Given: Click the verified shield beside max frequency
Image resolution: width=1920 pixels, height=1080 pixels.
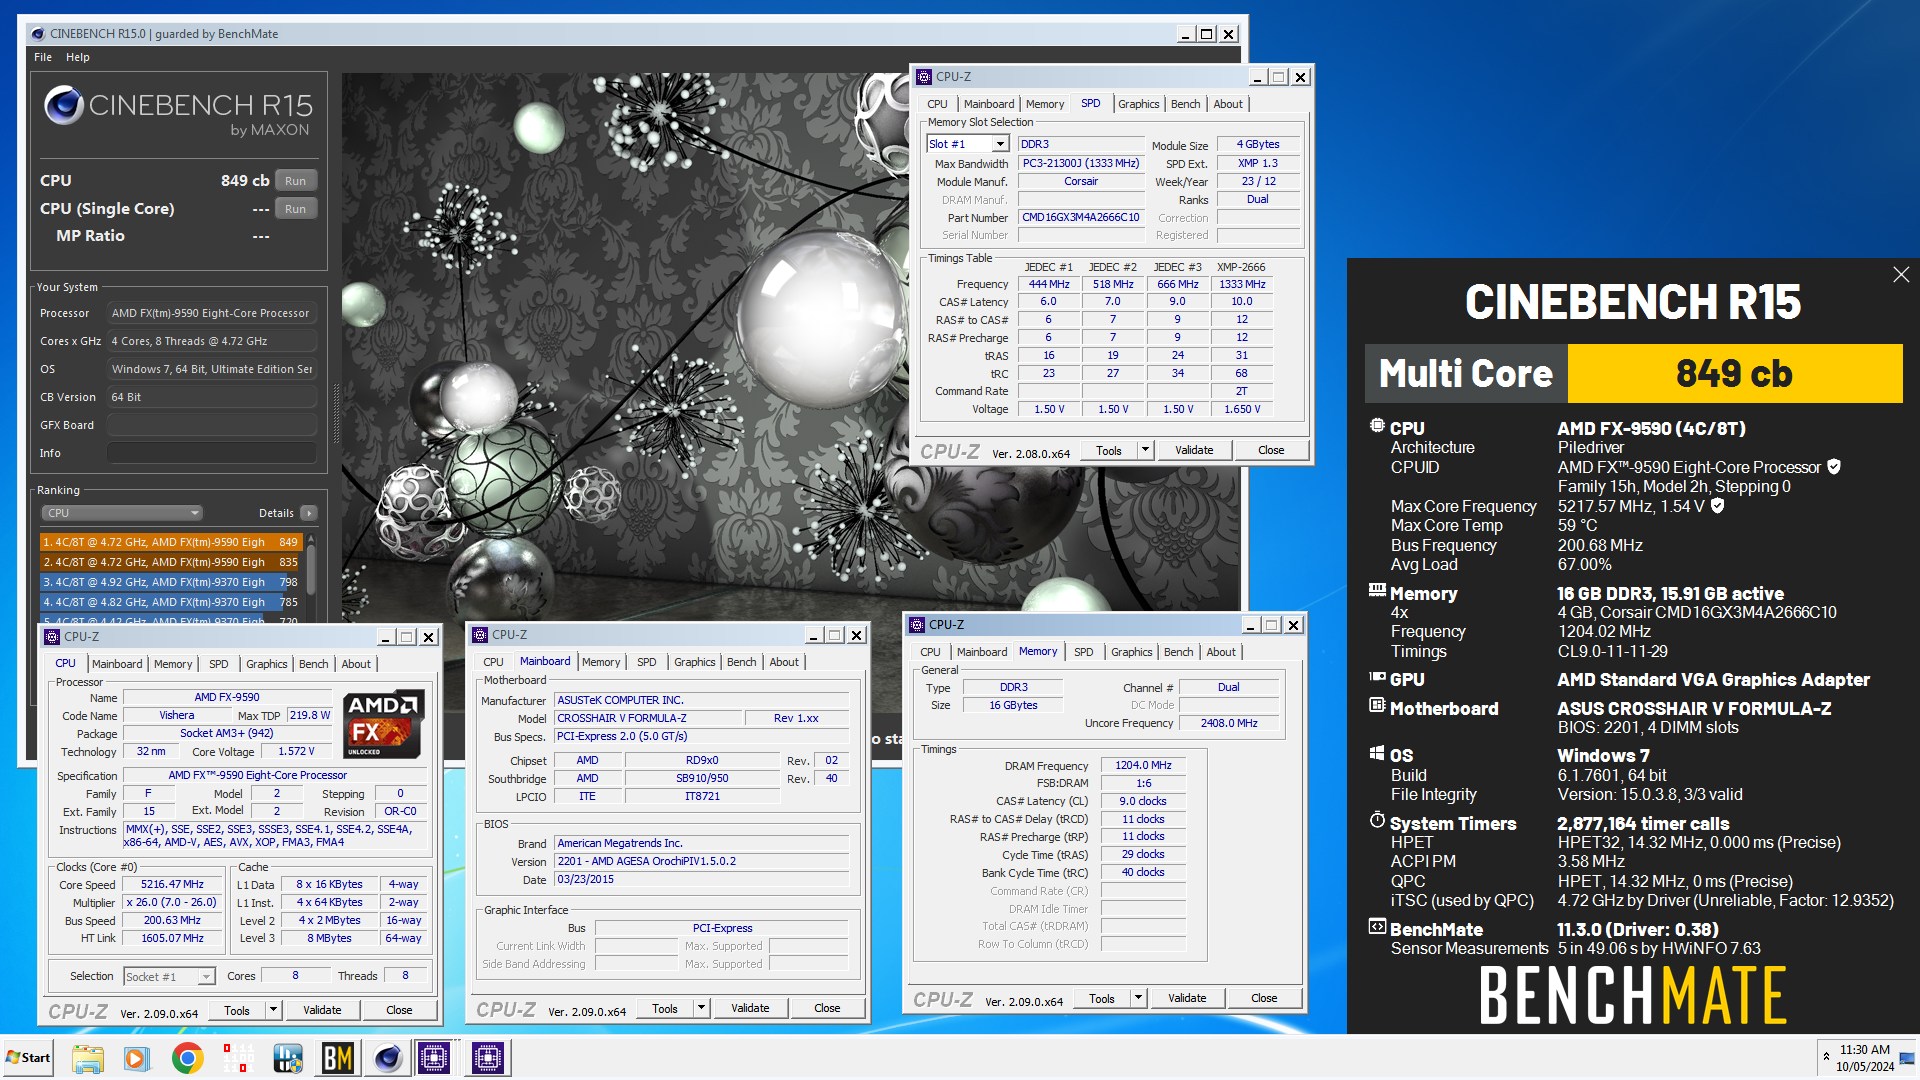Looking at the screenshot, I should point(1718,505).
